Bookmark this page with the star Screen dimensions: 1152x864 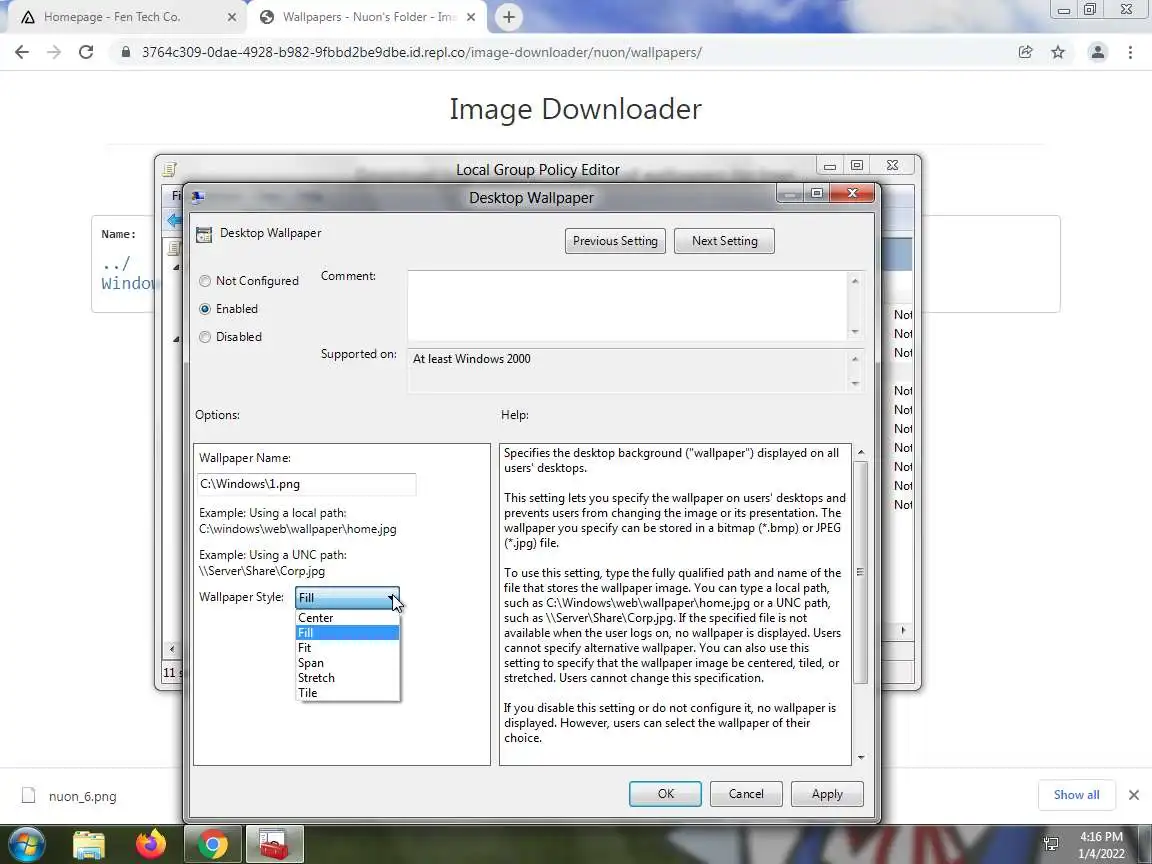tap(1058, 52)
